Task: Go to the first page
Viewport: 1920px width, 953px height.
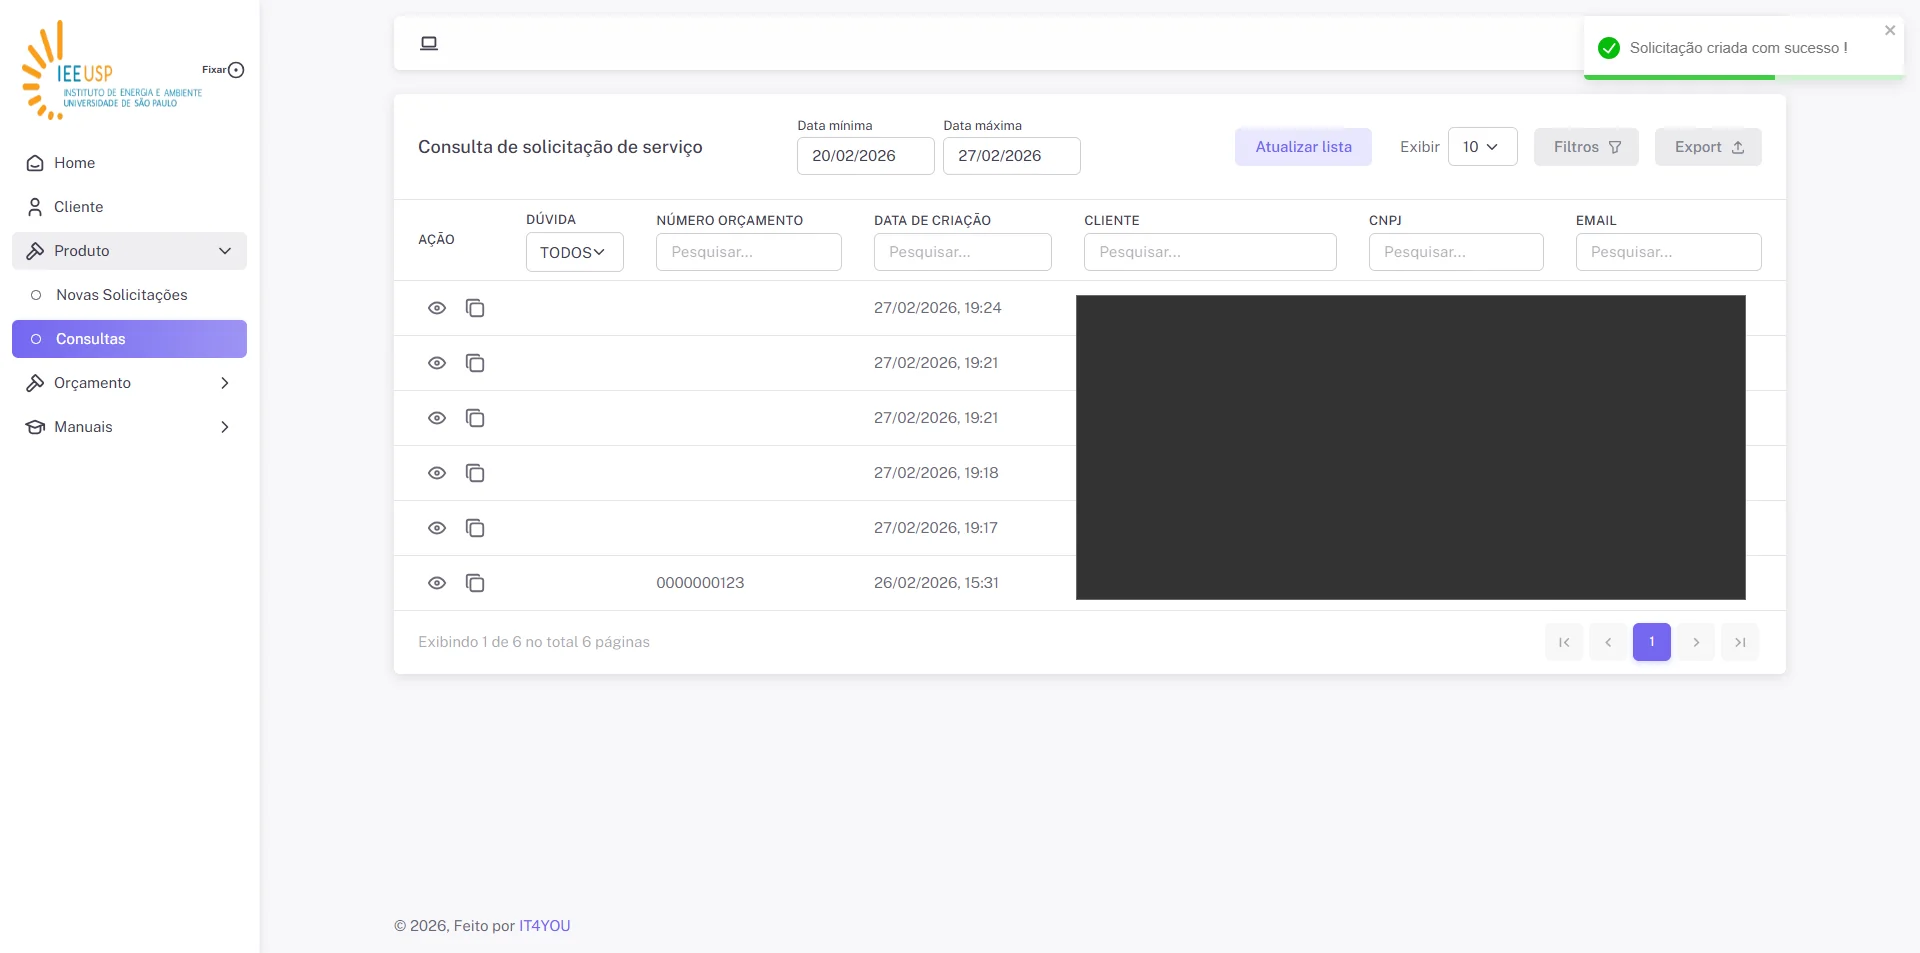Action: pyautogui.click(x=1564, y=642)
